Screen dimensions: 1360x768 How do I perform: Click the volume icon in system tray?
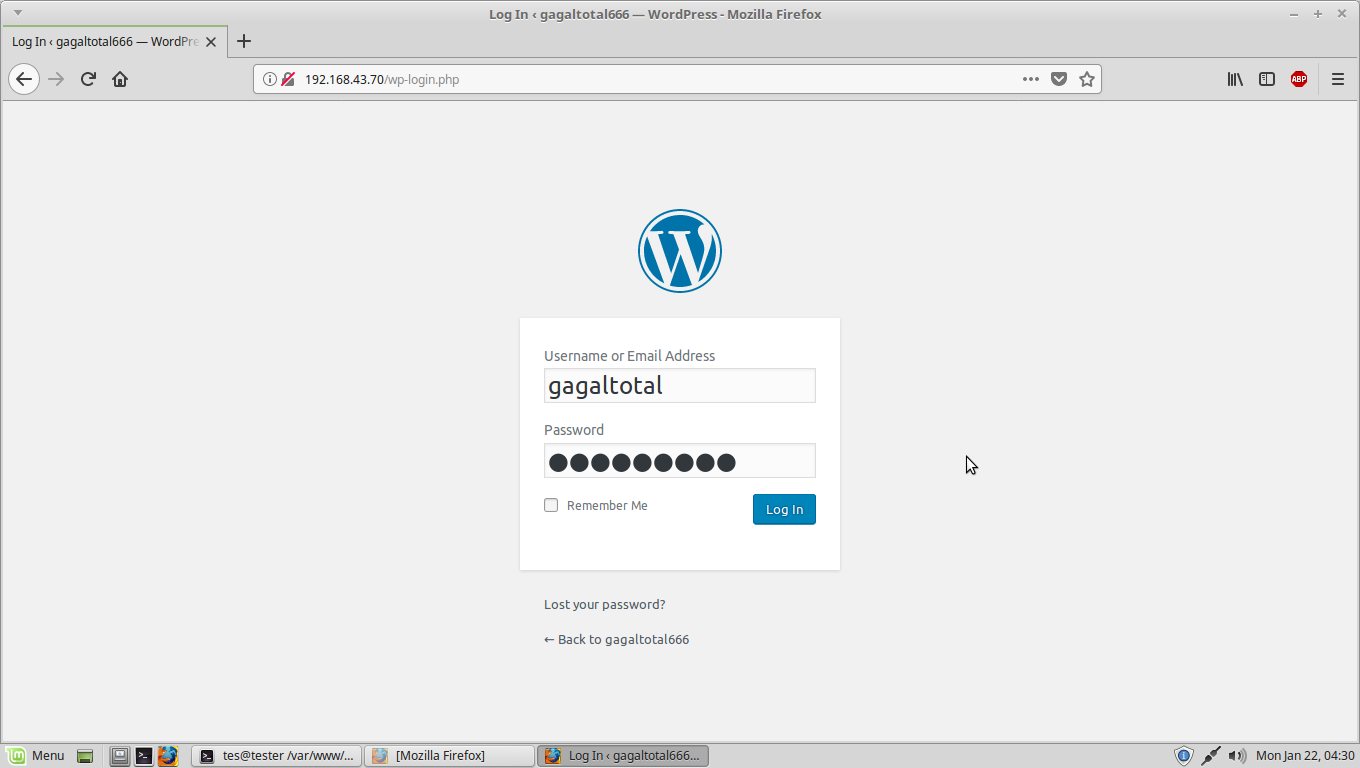point(1240,755)
